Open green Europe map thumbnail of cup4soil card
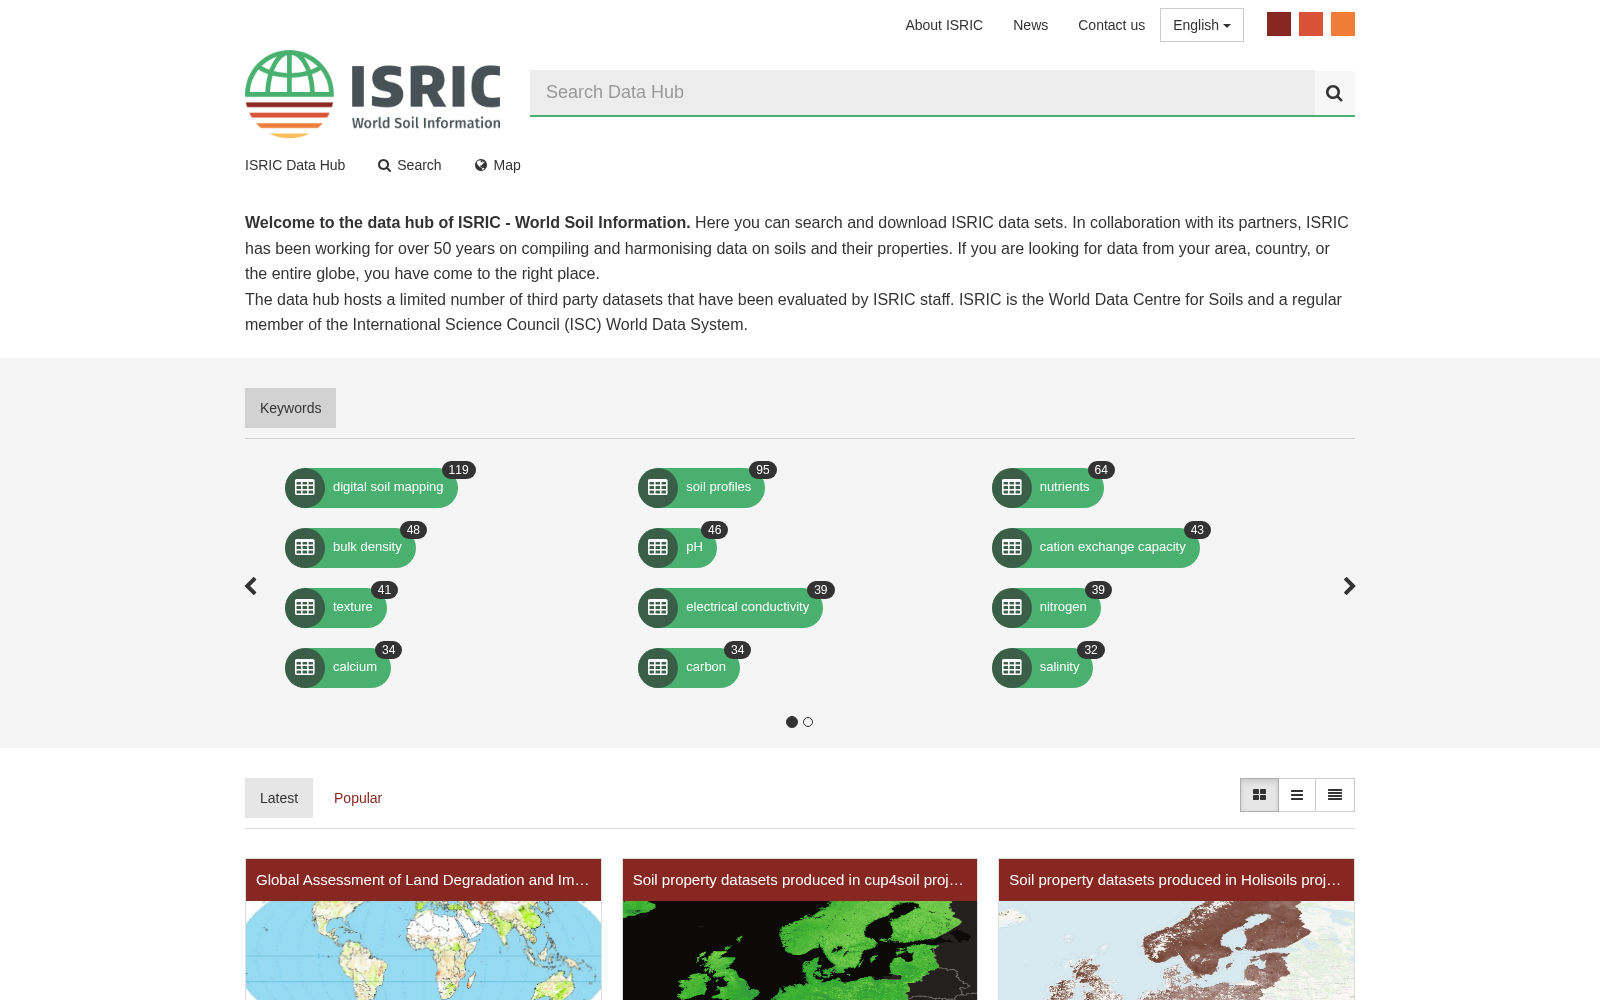 (800, 950)
